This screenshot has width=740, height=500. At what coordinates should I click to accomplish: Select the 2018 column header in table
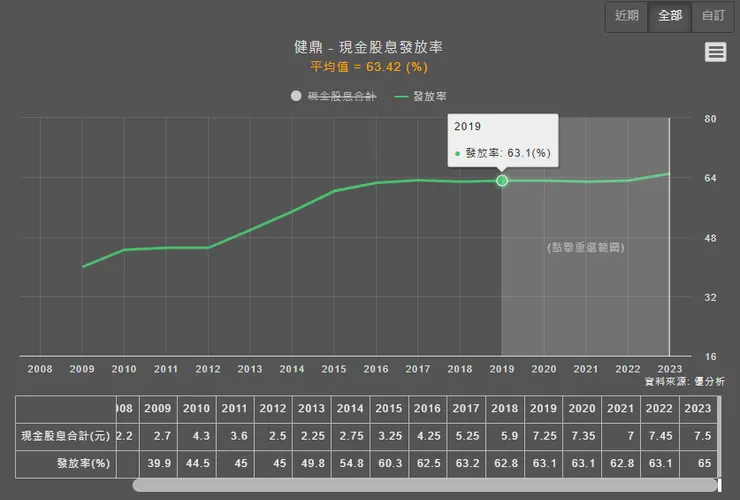pyautogui.click(x=506, y=409)
